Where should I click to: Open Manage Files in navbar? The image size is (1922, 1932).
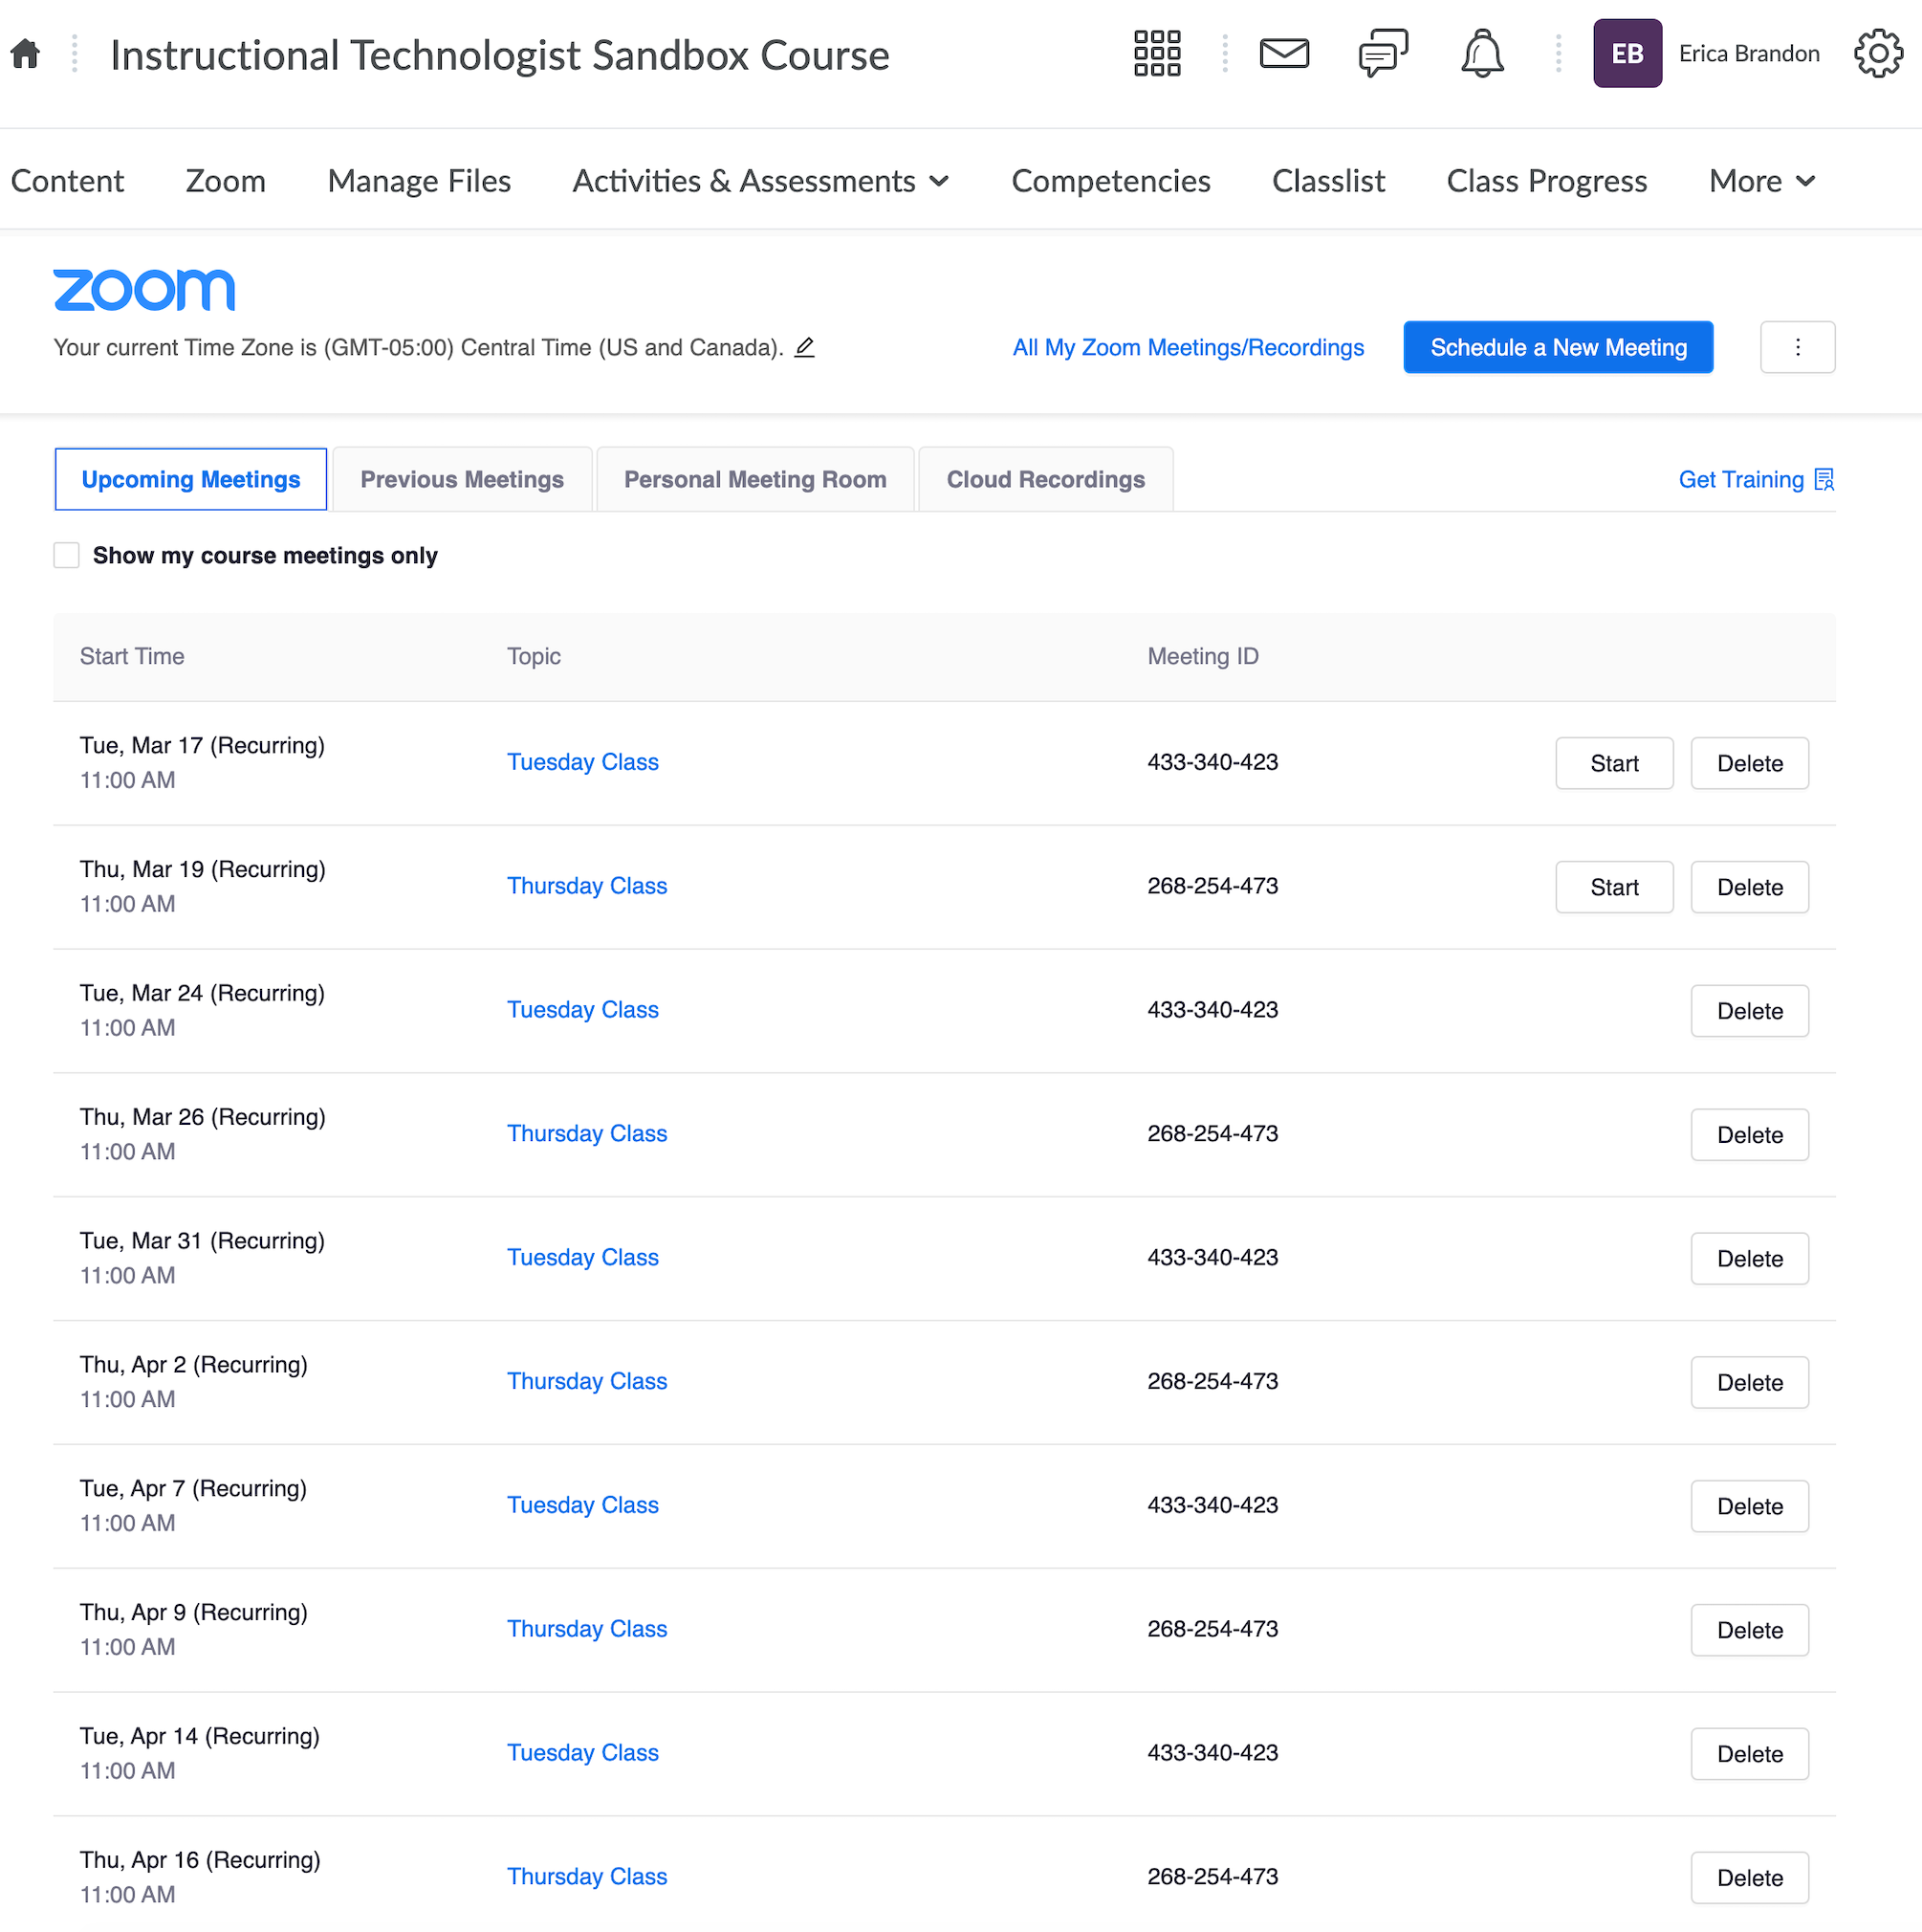(x=419, y=181)
